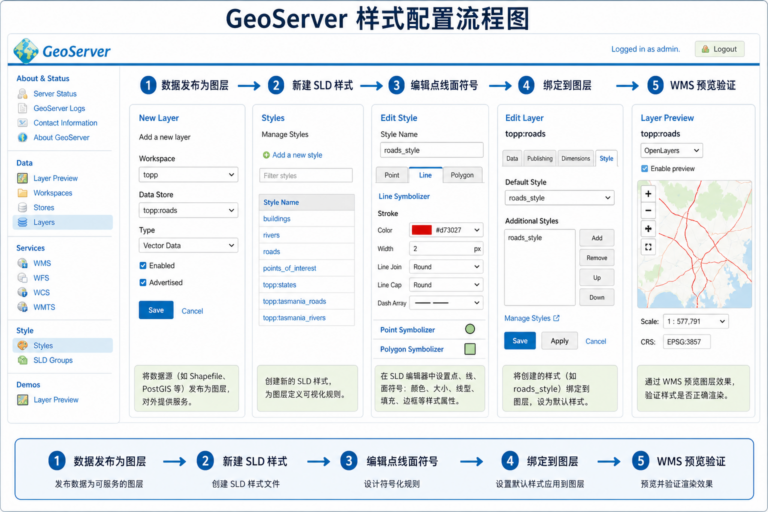
Task: Click Layer Preview icon under Data
Action: [23, 178]
